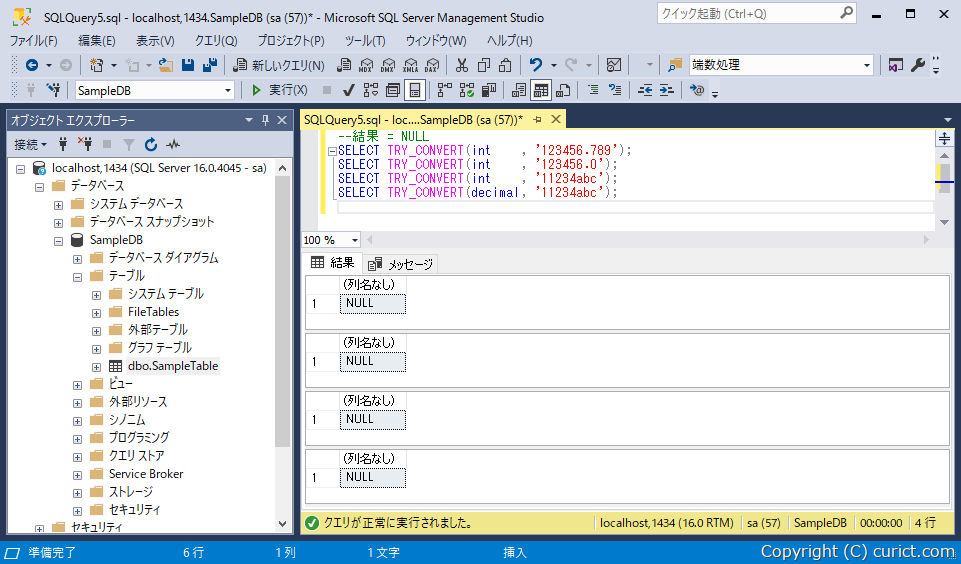Viewport: 961px width, 564px height.
Task: Switch to the メッセージ tab
Action: 401,264
